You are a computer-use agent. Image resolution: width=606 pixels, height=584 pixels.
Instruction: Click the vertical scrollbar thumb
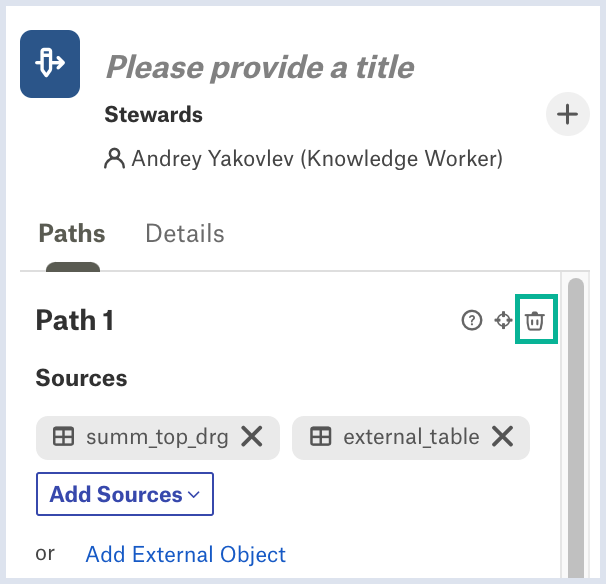576,427
